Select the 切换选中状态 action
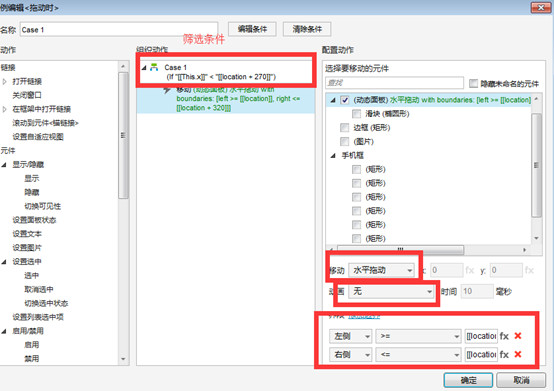The width and height of the screenshot is (554, 391). tap(46, 303)
